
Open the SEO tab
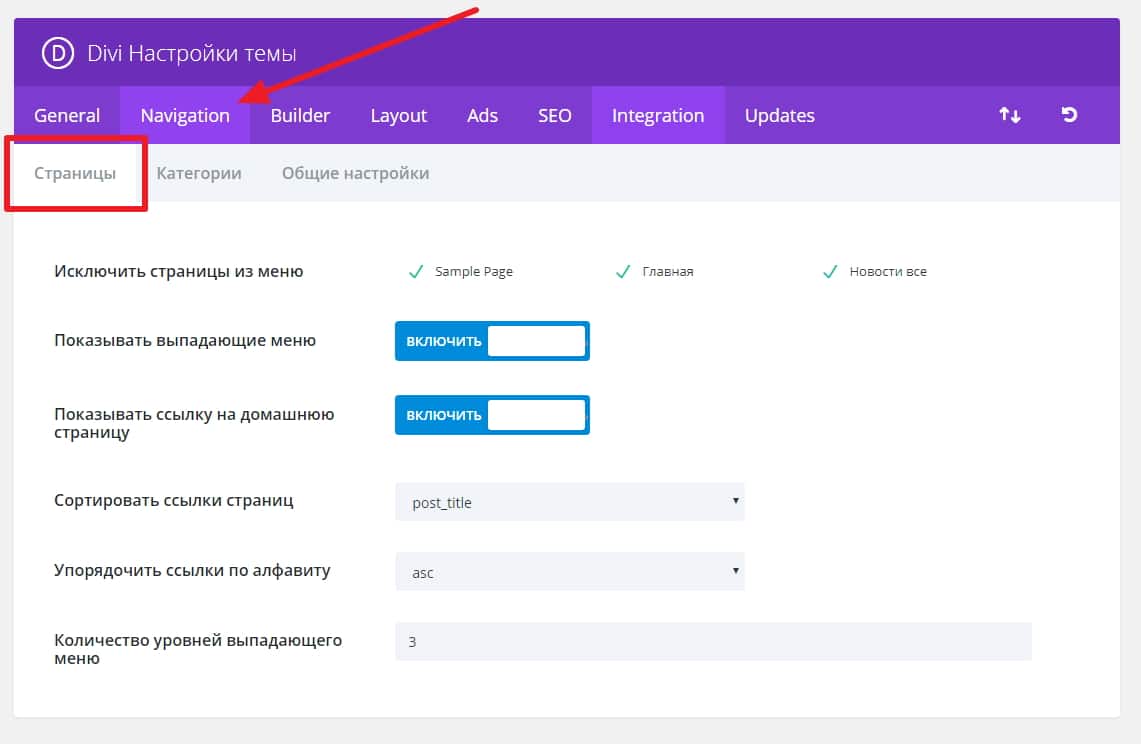[x=555, y=115]
